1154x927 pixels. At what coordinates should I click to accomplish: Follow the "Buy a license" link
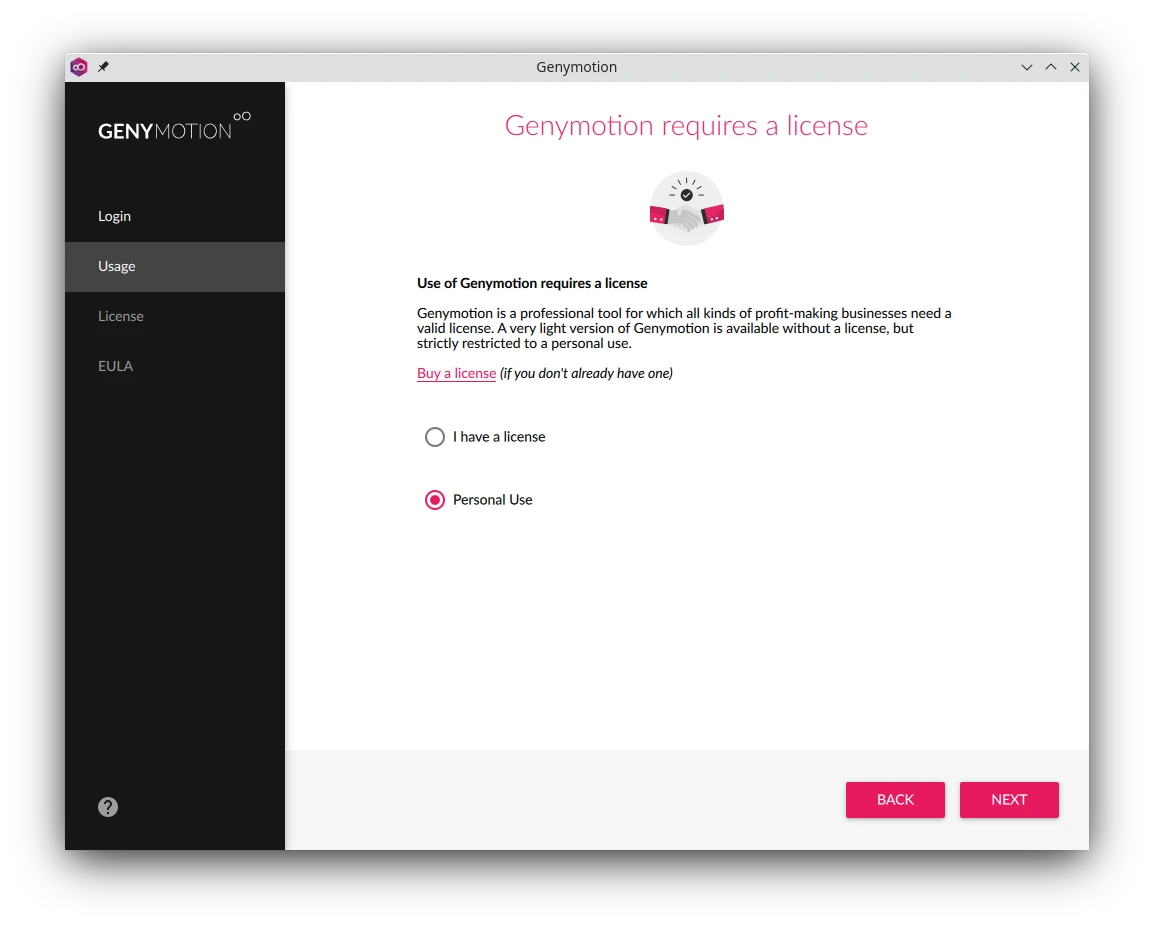click(x=456, y=373)
